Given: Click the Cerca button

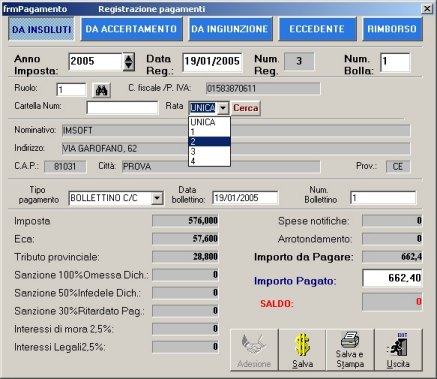Looking at the screenshot, I should click(x=246, y=108).
